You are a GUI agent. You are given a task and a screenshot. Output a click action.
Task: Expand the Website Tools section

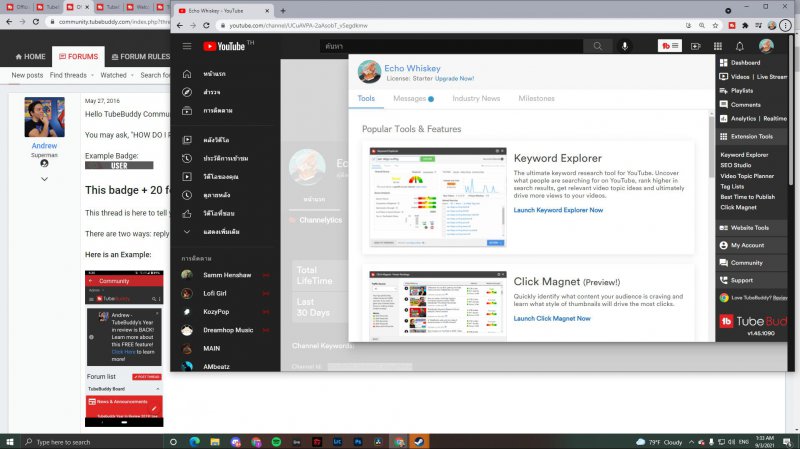(x=749, y=228)
